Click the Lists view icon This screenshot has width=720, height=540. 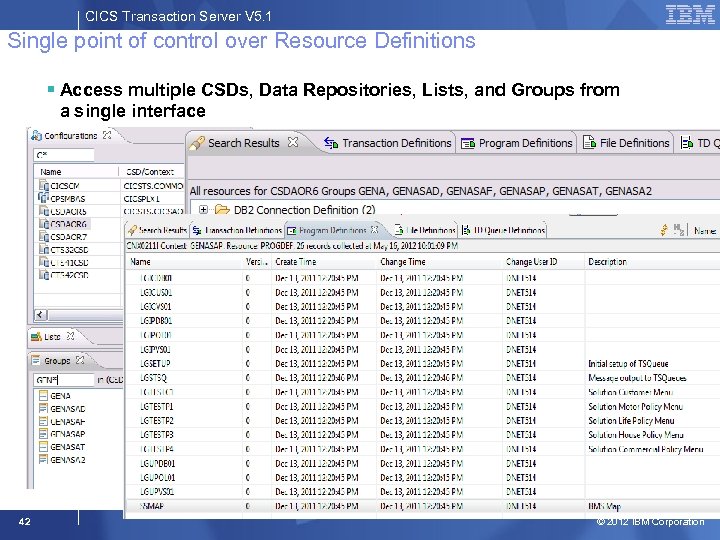point(36,337)
